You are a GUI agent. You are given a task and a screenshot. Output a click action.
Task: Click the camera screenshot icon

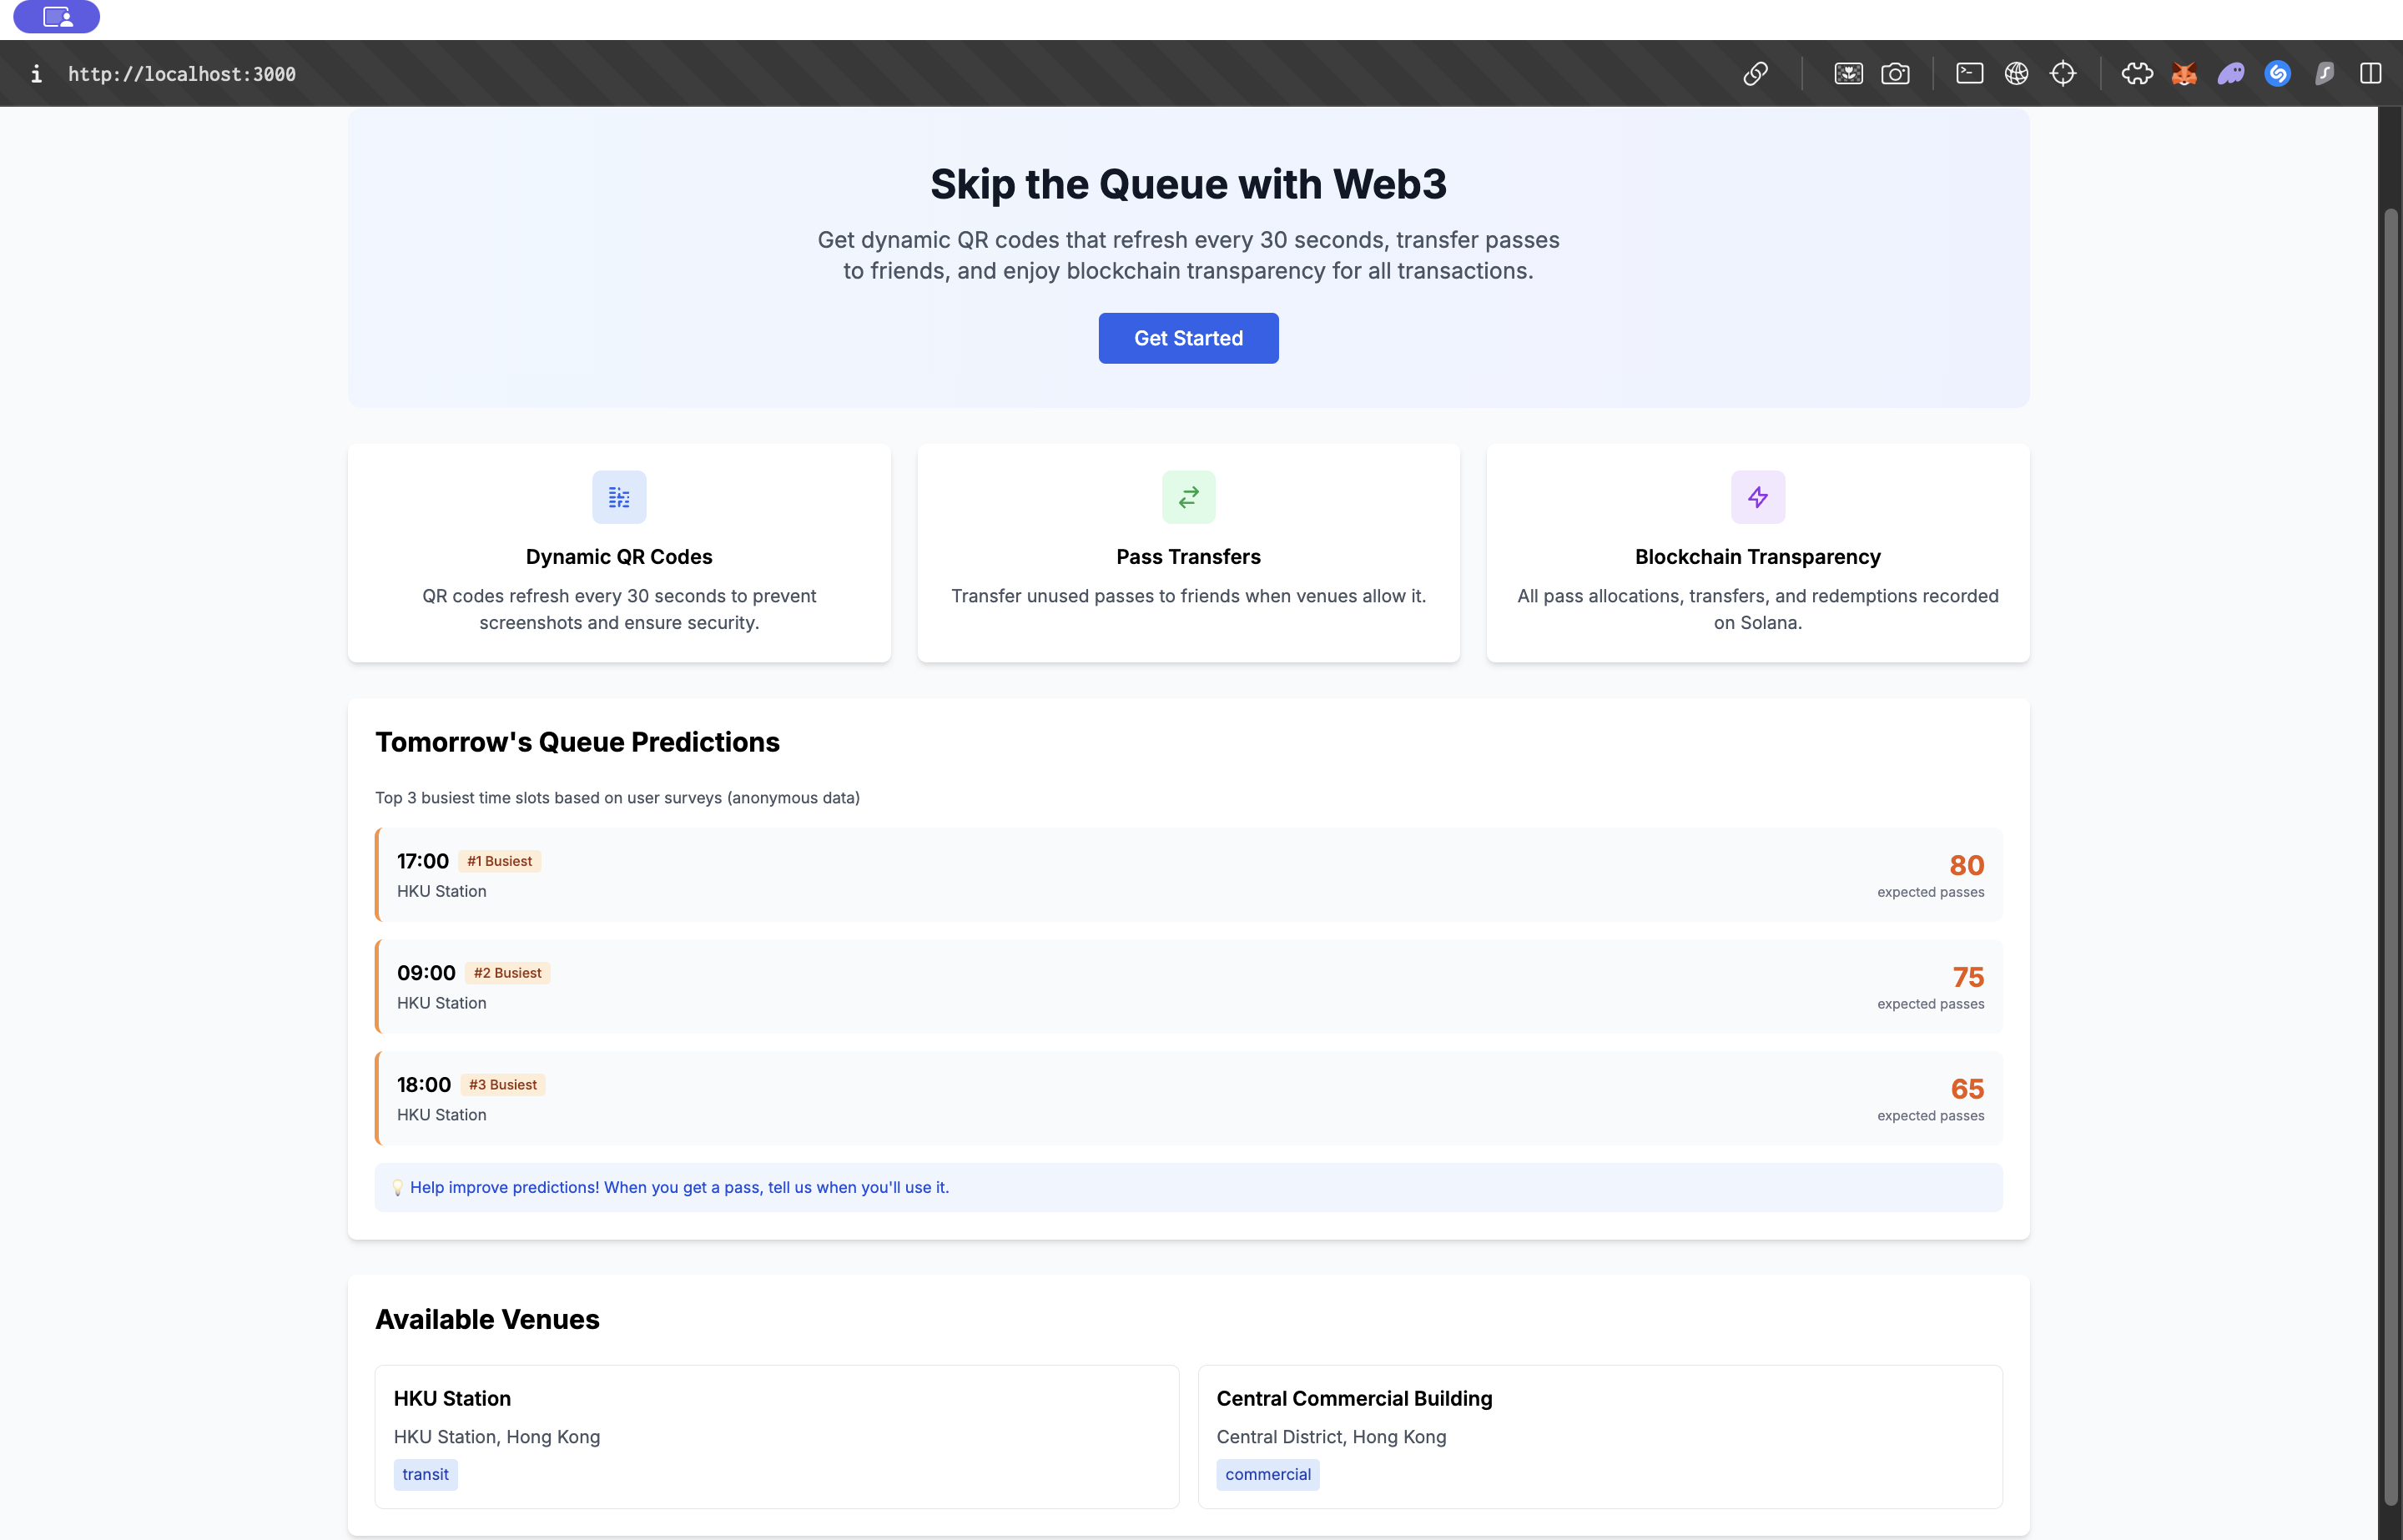click(x=1895, y=74)
